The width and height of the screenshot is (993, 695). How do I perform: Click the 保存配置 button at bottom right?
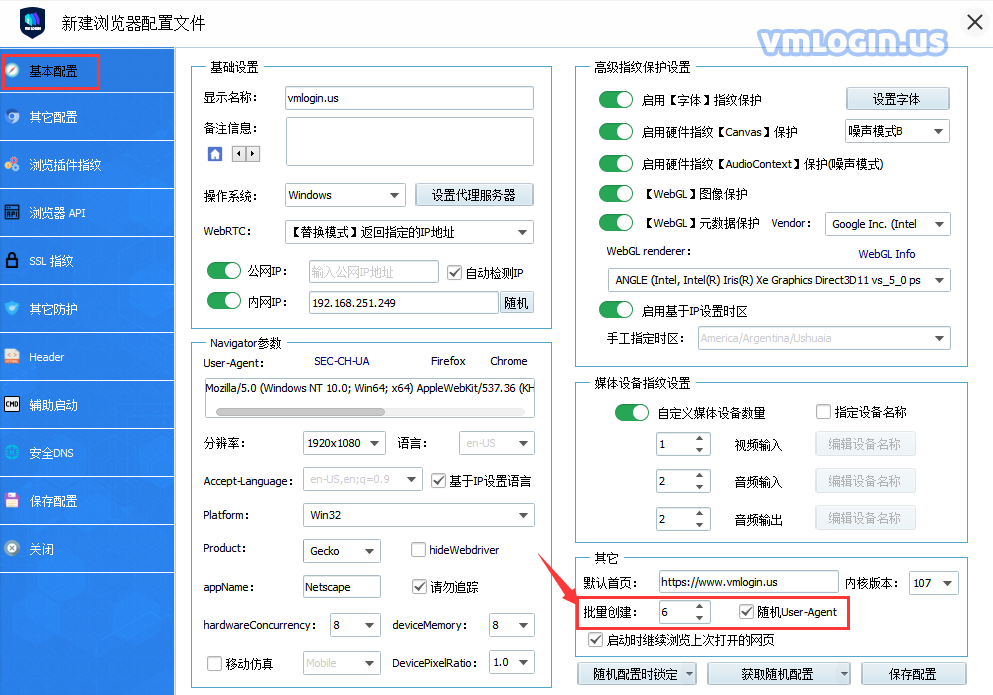pos(913,674)
